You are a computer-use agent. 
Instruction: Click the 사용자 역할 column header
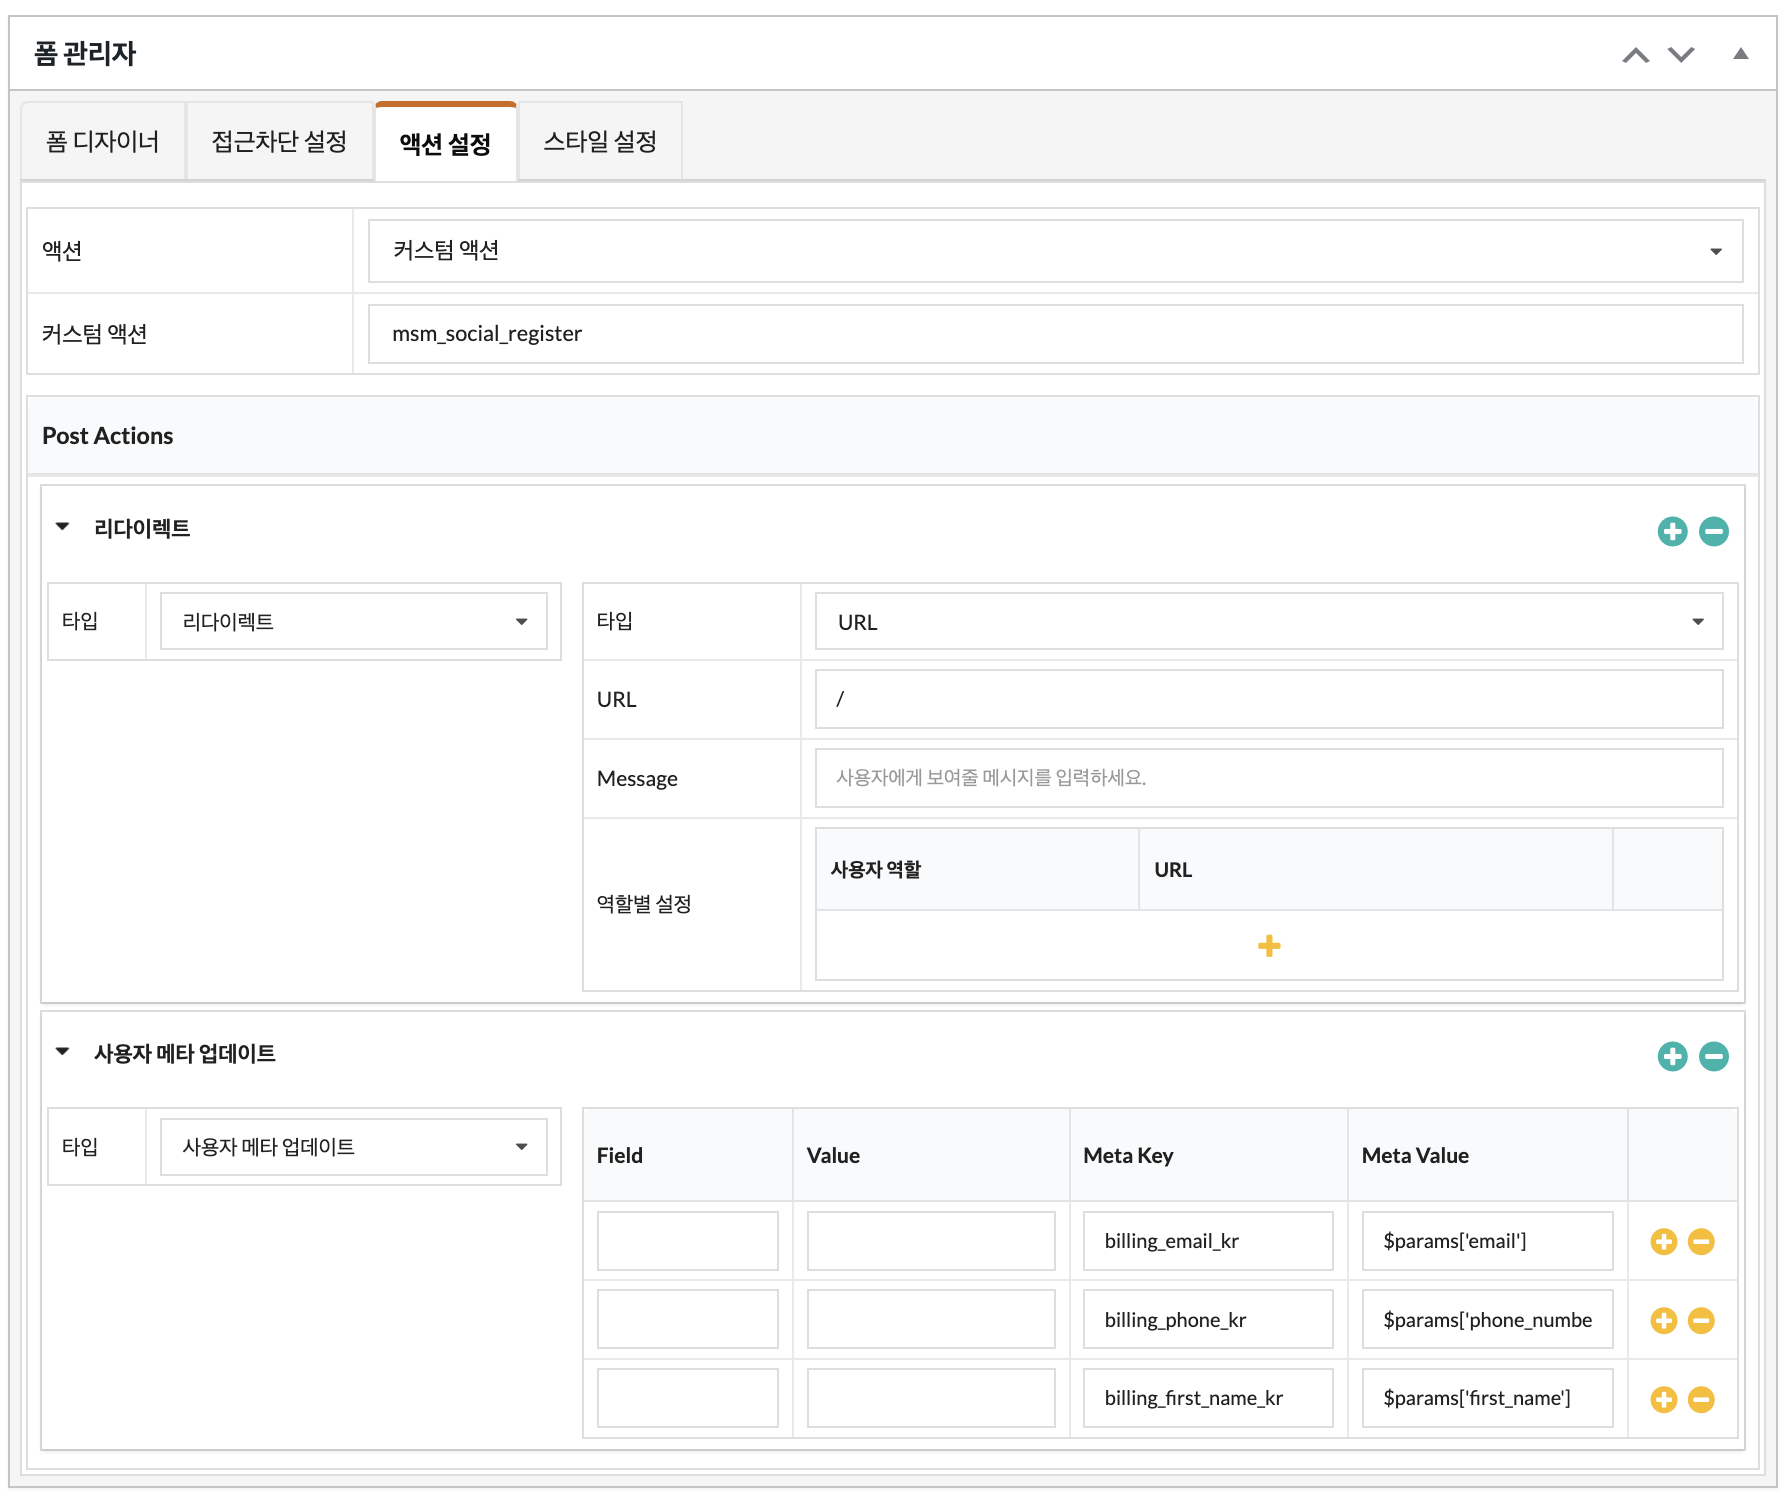click(876, 870)
